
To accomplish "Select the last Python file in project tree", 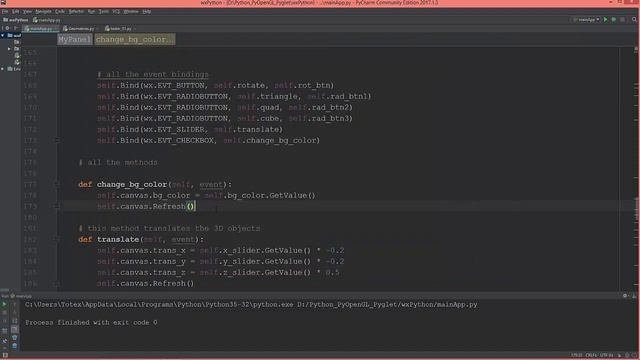I will pyautogui.click(x=17, y=62).
